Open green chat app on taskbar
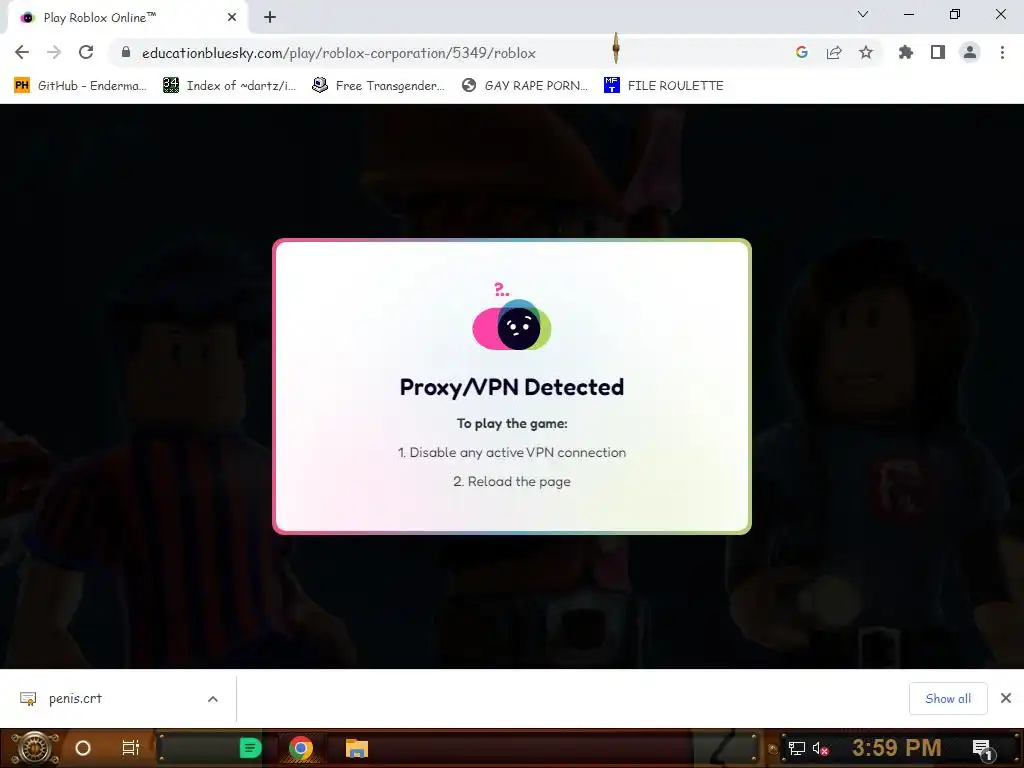 click(250, 748)
